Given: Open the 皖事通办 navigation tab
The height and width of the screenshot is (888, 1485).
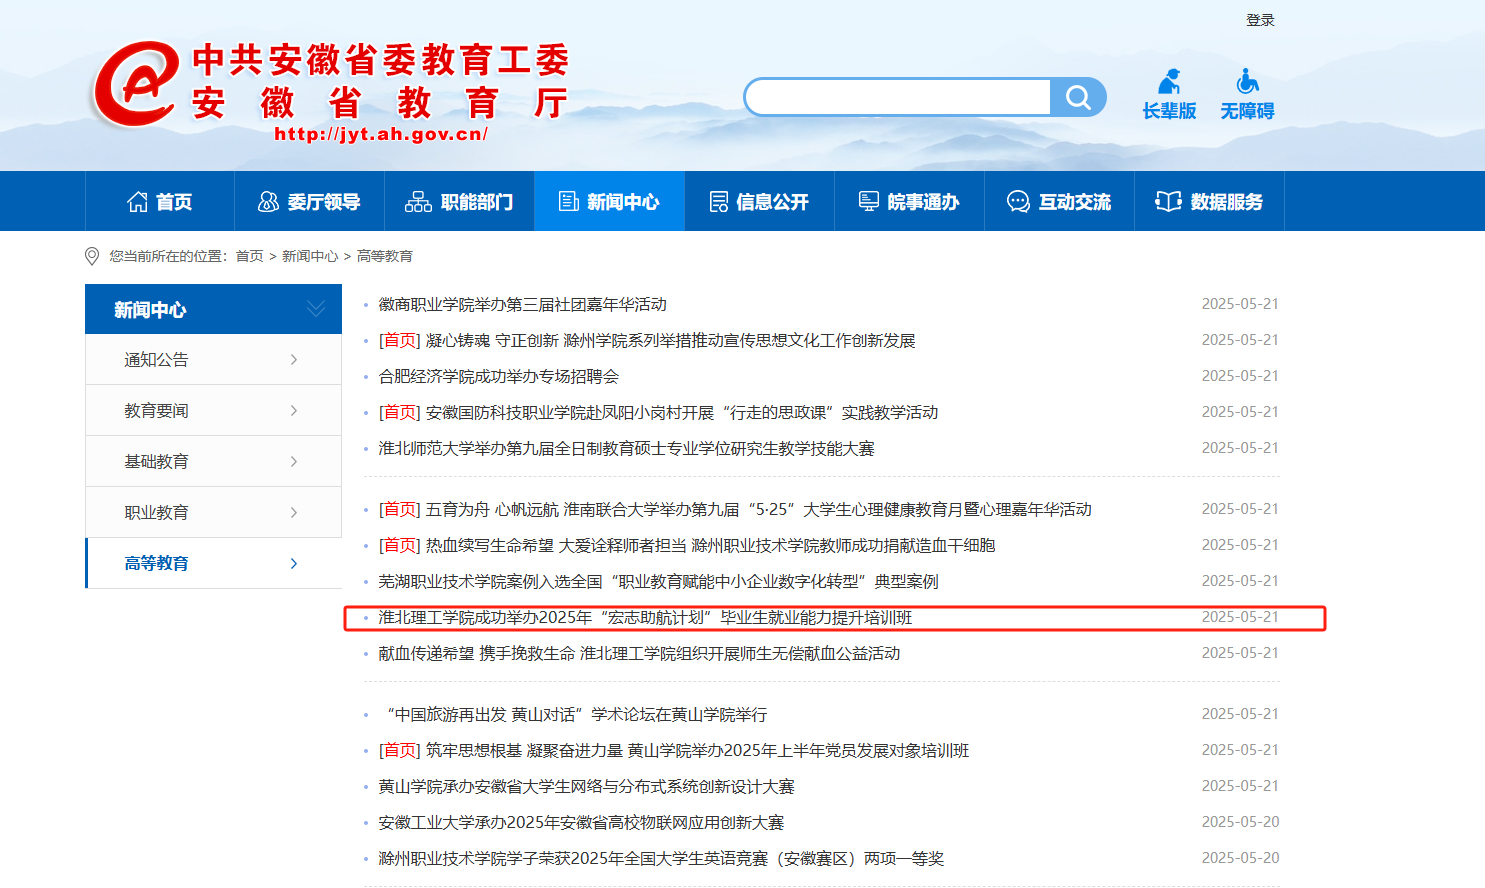Looking at the screenshot, I should point(909,202).
